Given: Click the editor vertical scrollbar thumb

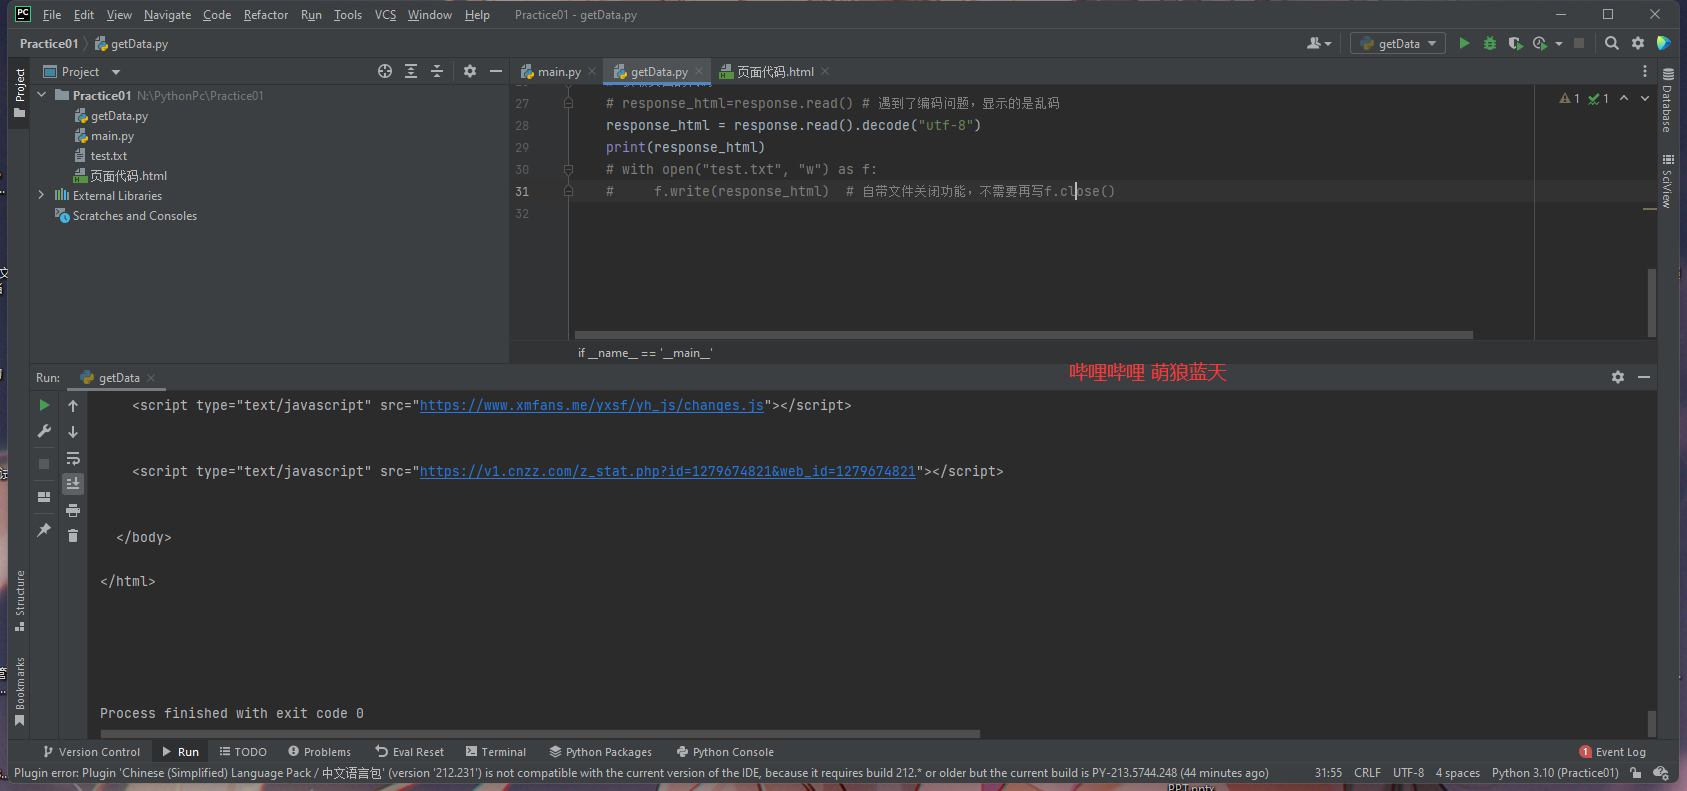Looking at the screenshot, I should [1651, 302].
